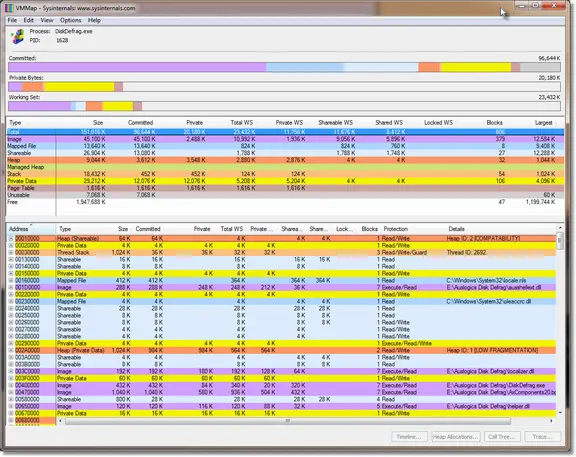Select the Heap summary row
This screenshot has height=457, width=576.
coord(285,160)
